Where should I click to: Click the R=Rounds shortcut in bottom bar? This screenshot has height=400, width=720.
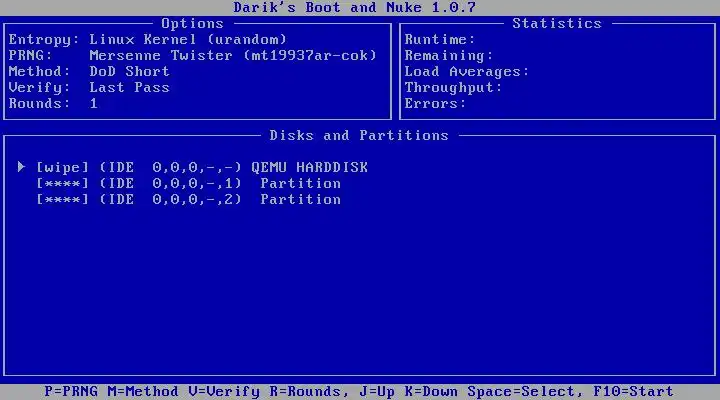[x=307, y=392]
